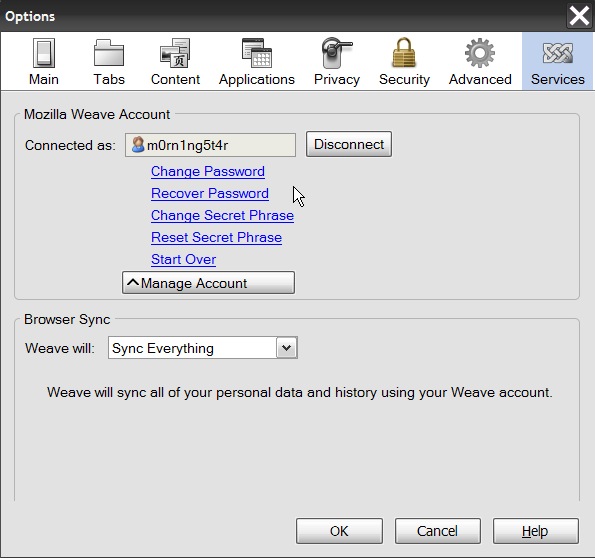Select the Services weave icon
Screen dimensions: 595x558
(557, 53)
